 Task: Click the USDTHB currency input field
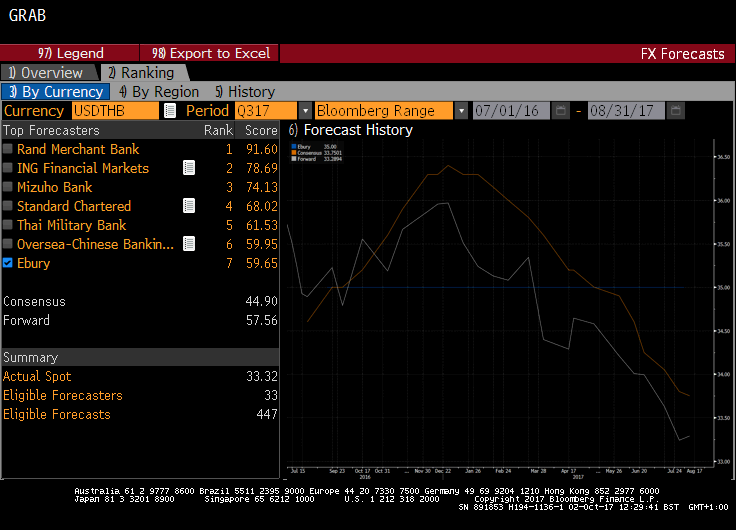(115, 111)
